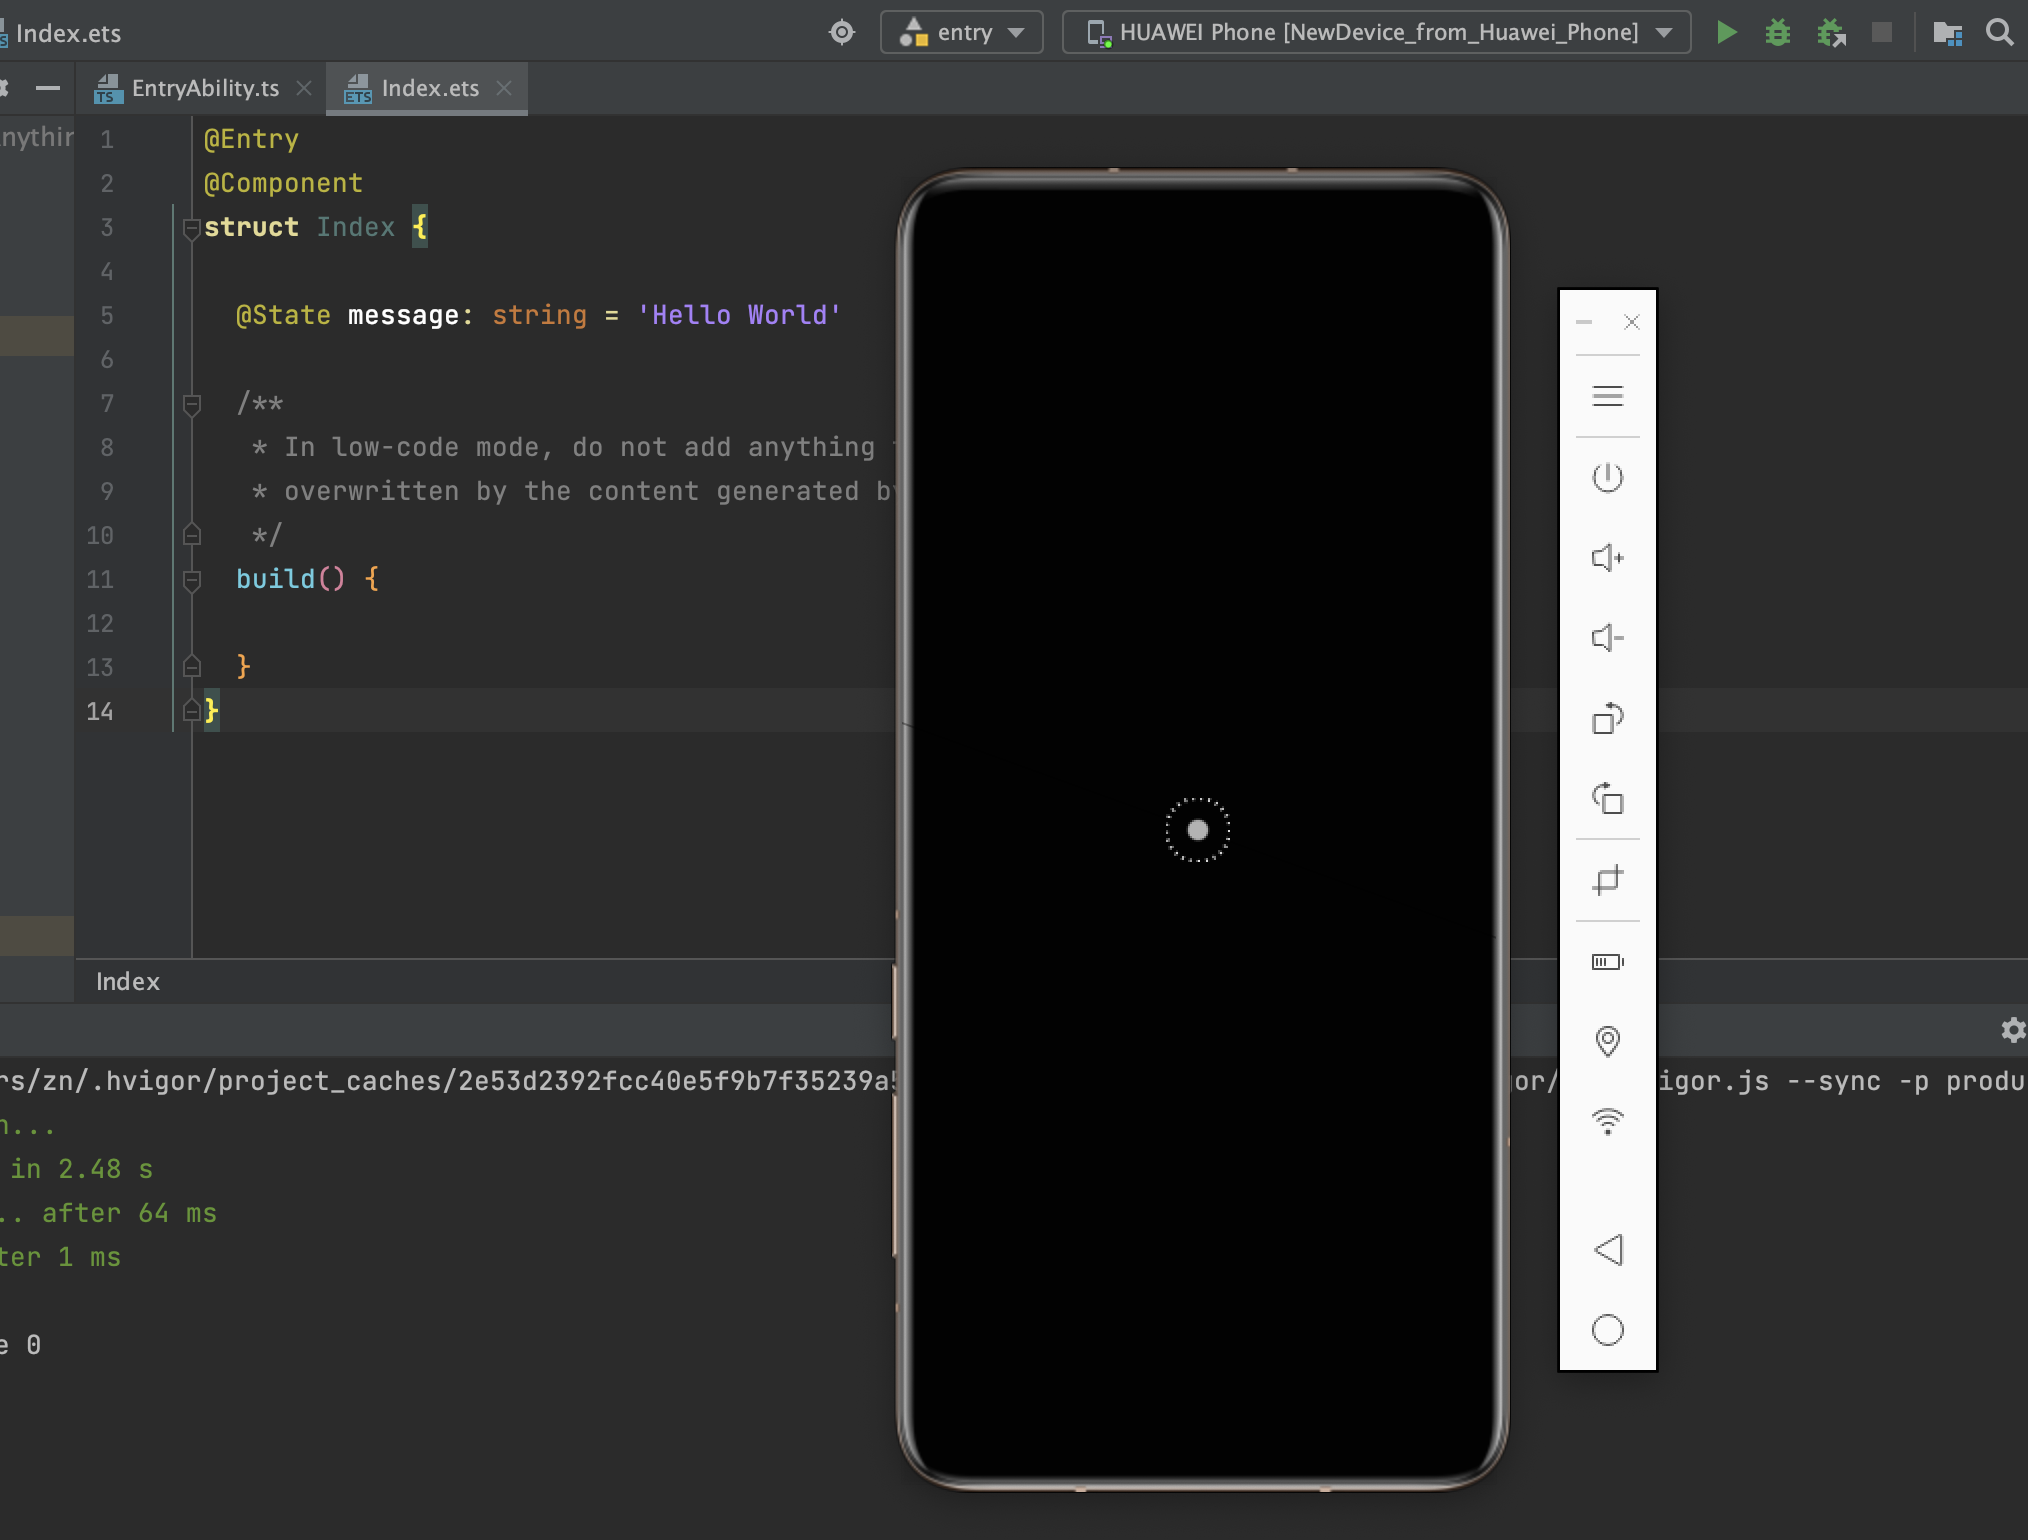Collapse the comment block at line 7
This screenshot has height=1540, width=2028.
(192, 404)
